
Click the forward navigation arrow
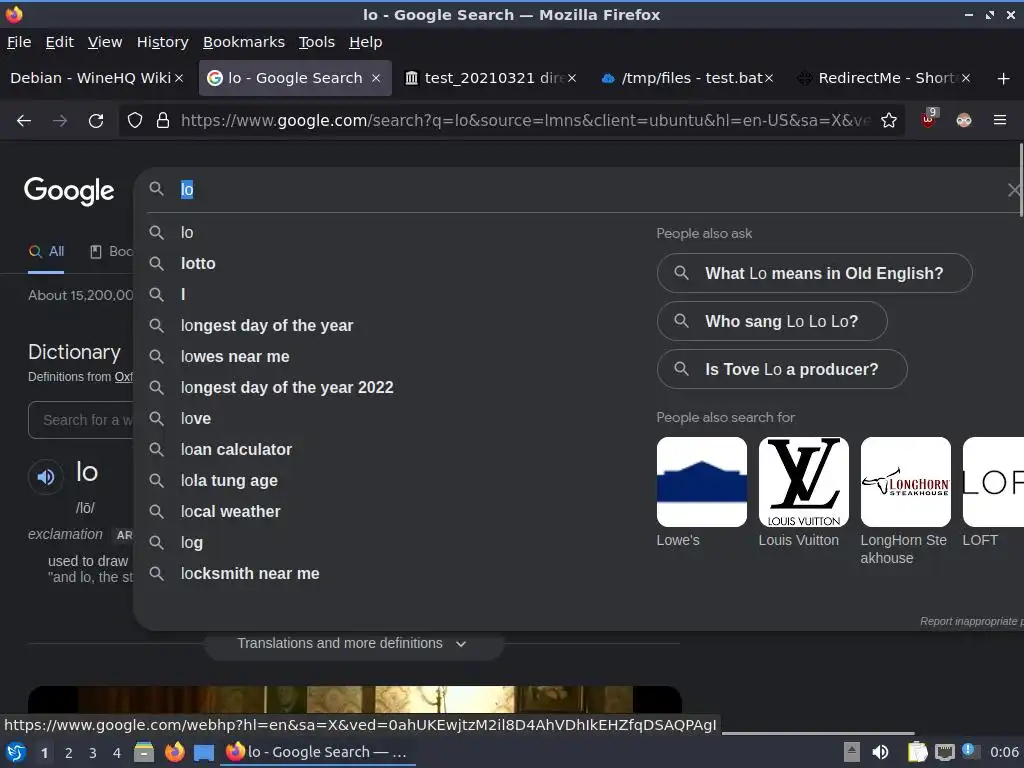60,121
